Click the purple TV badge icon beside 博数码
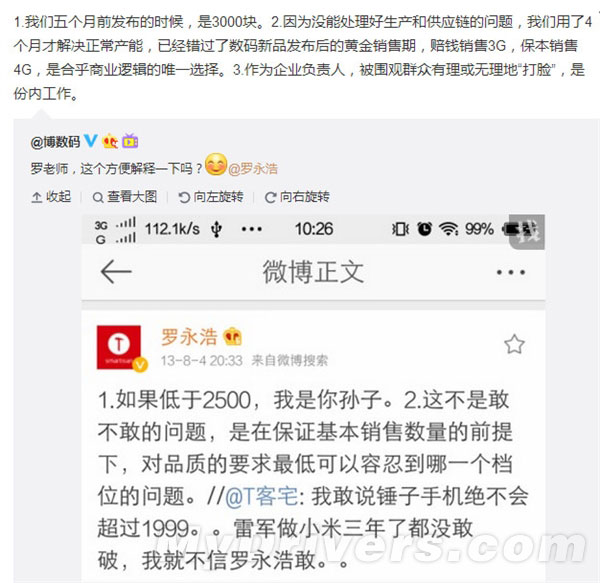This screenshot has width=600, height=583. (130, 141)
